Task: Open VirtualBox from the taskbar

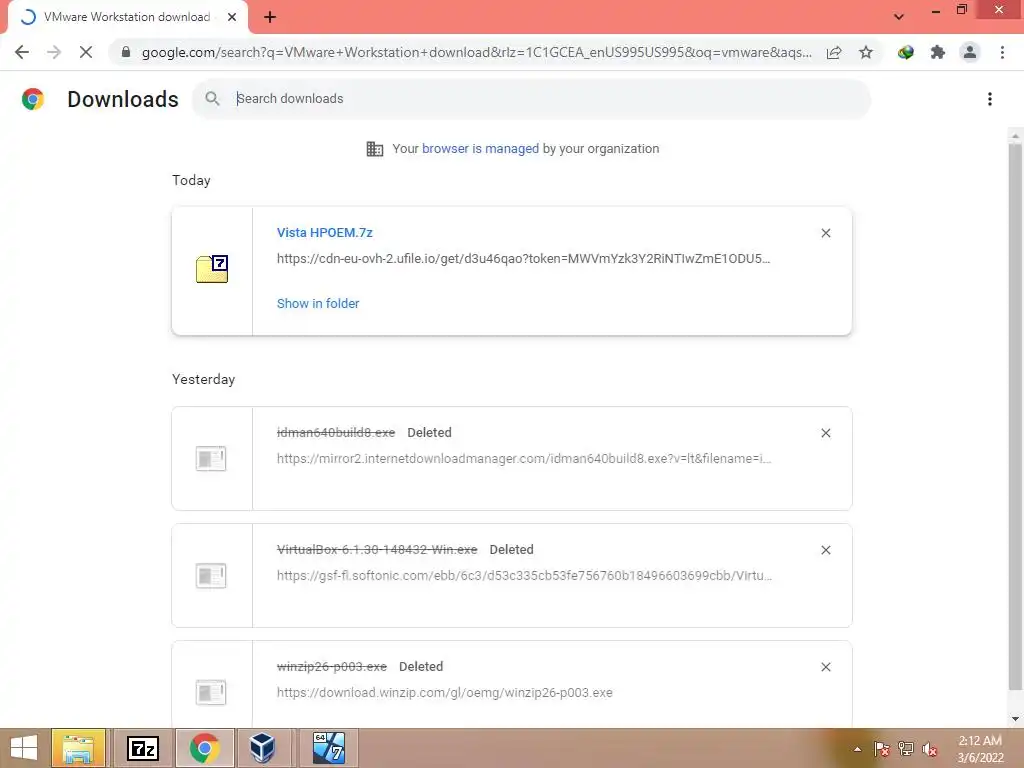Action: (263, 748)
